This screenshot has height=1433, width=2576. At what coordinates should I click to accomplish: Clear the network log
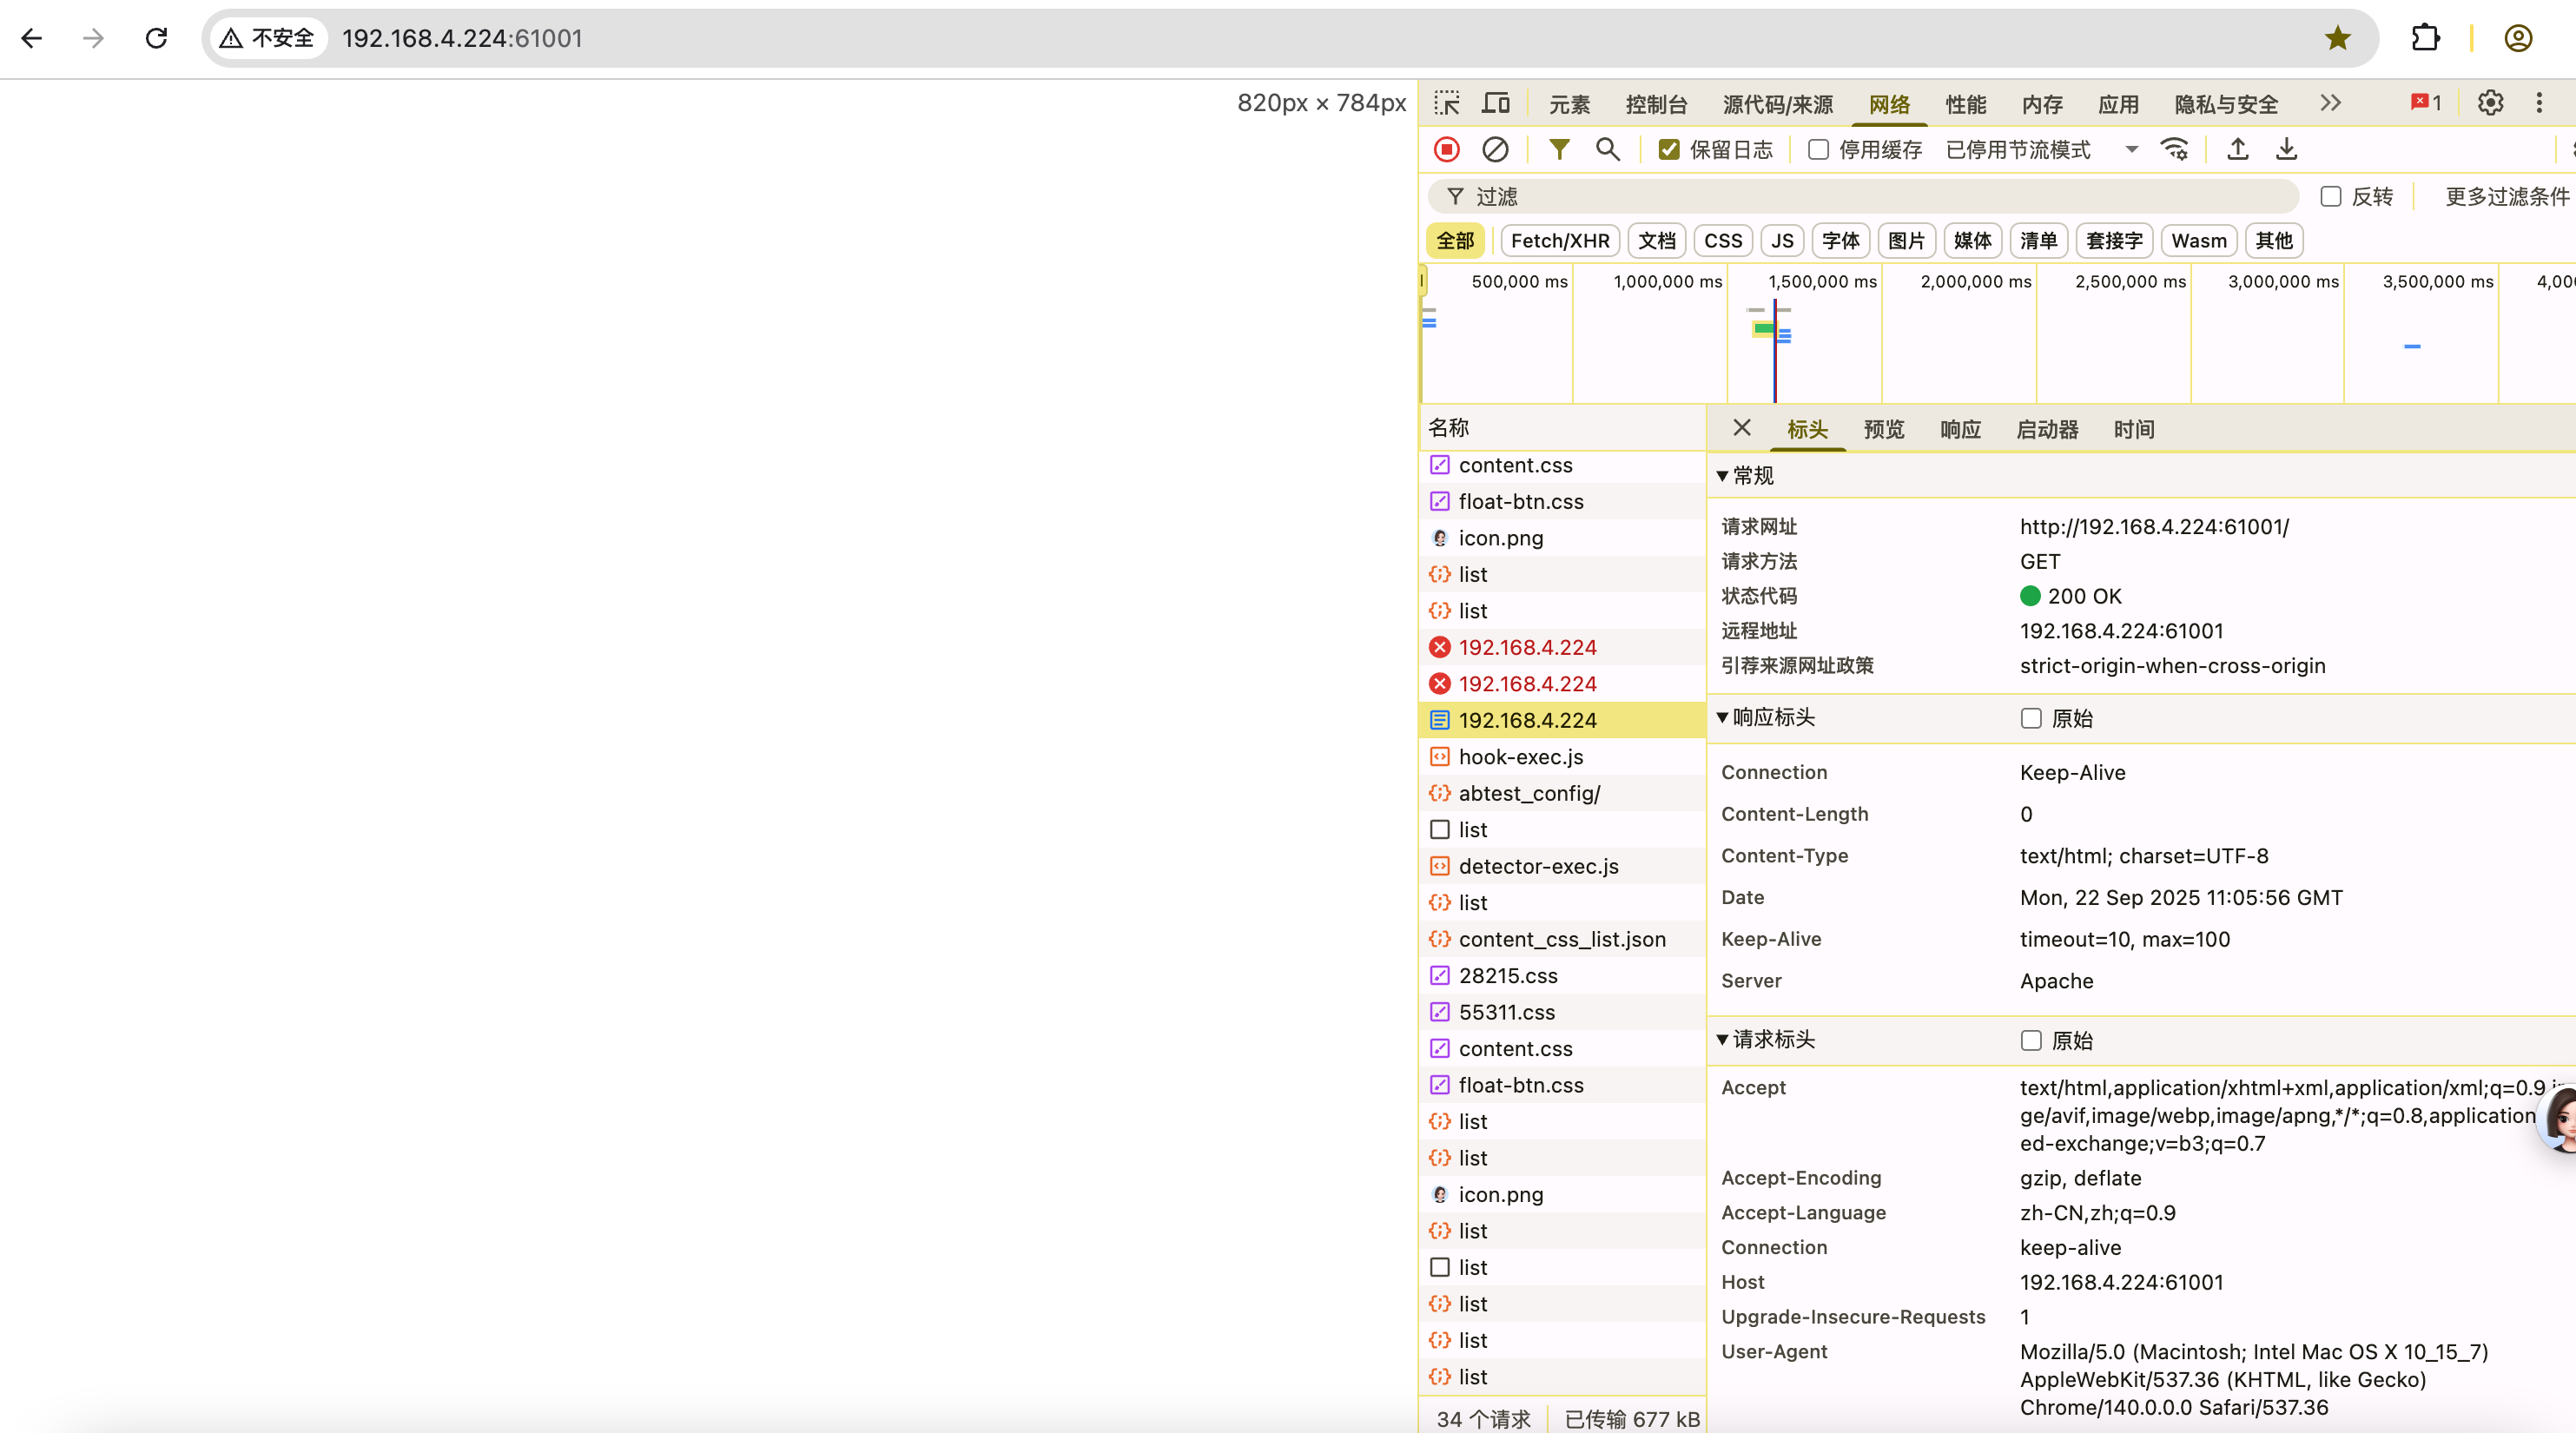[x=1495, y=150]
